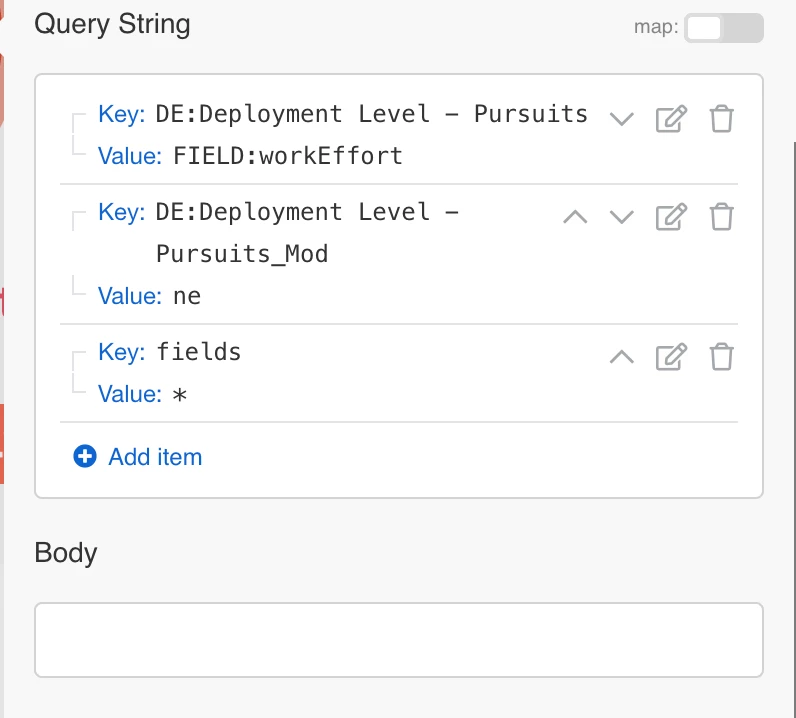The width and height of the screenshot is (796, 718).
Task: Delete the fields query item
Action: point(721,356)
